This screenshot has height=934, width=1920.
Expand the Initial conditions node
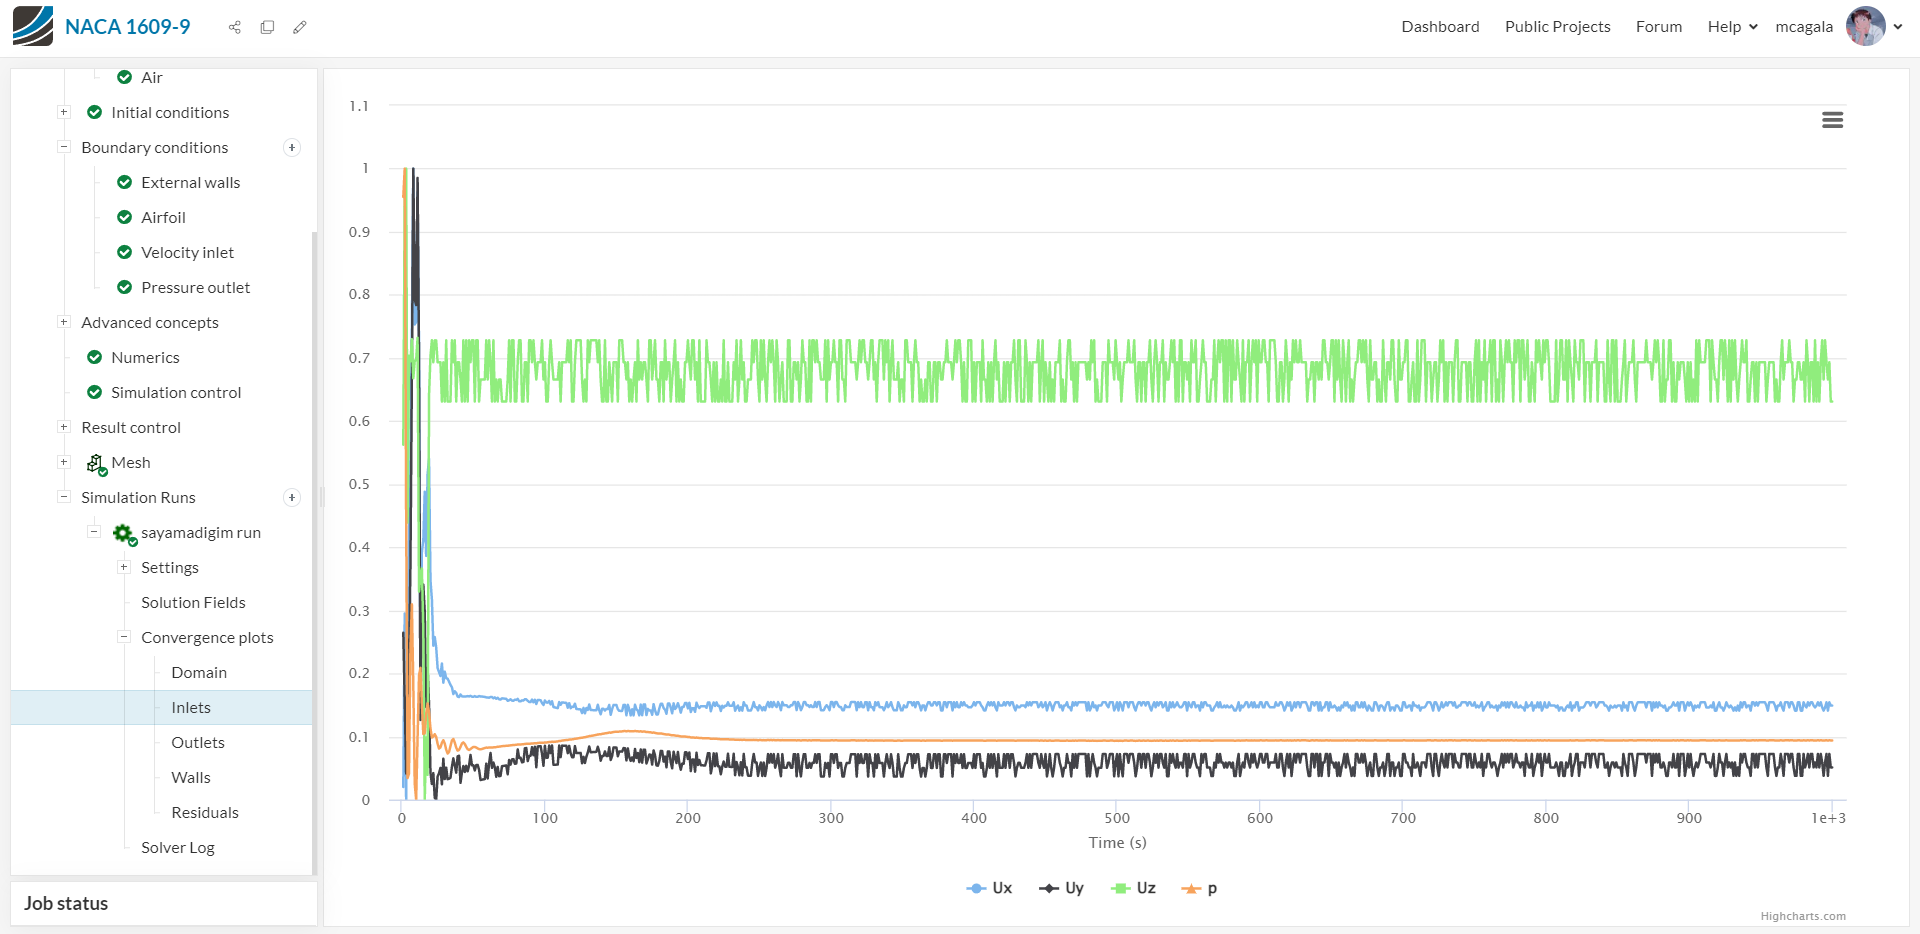[x=64, y=112]
